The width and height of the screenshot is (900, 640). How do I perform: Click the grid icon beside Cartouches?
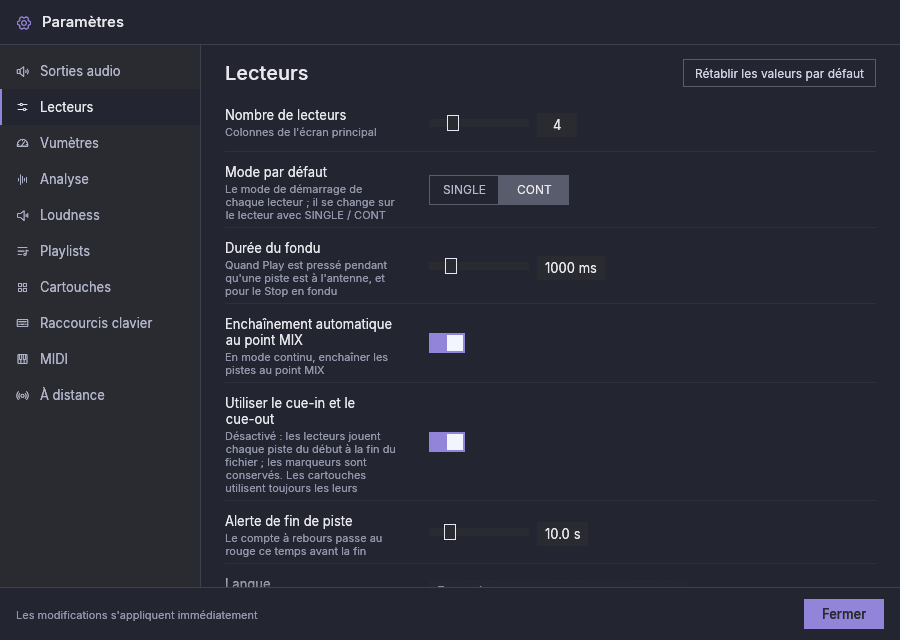tap(22, 288)
